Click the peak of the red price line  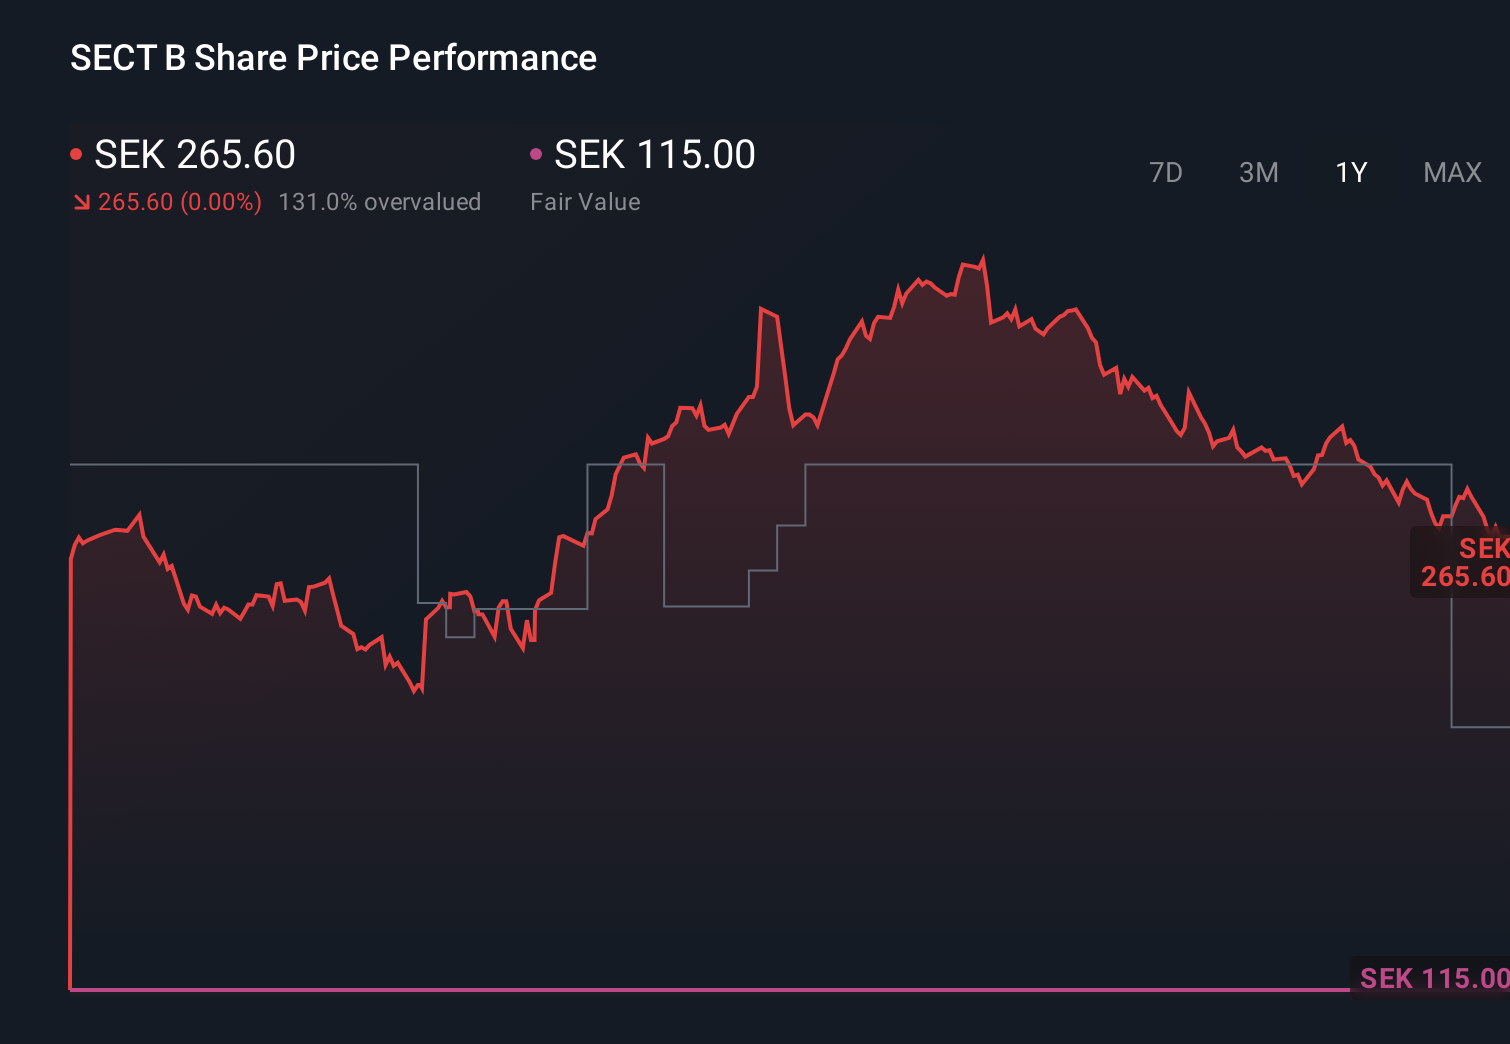[x=983, y=257]
